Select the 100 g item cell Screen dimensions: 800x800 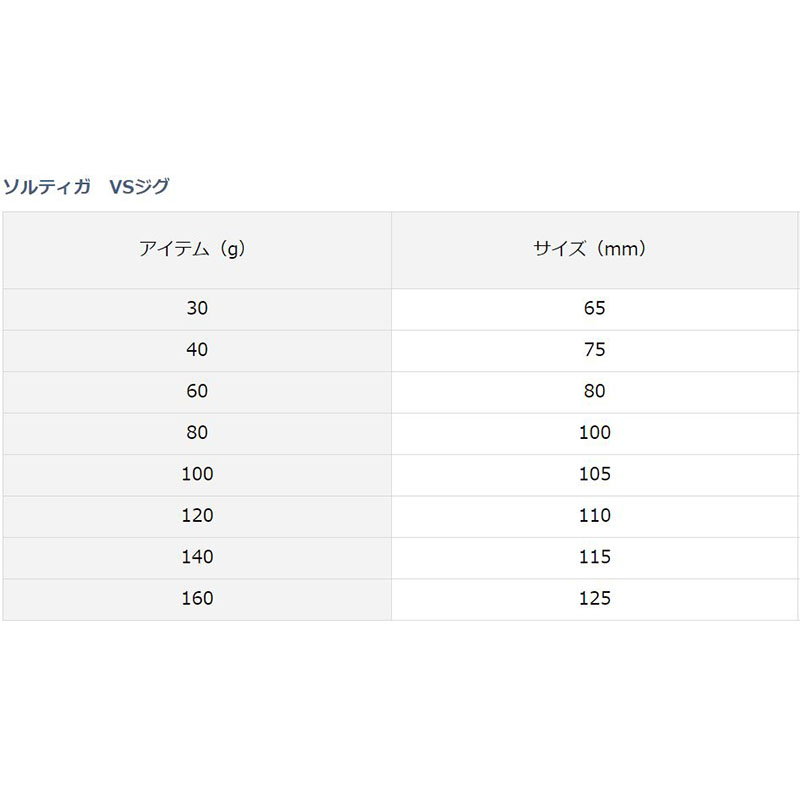(x=197, y=474)
